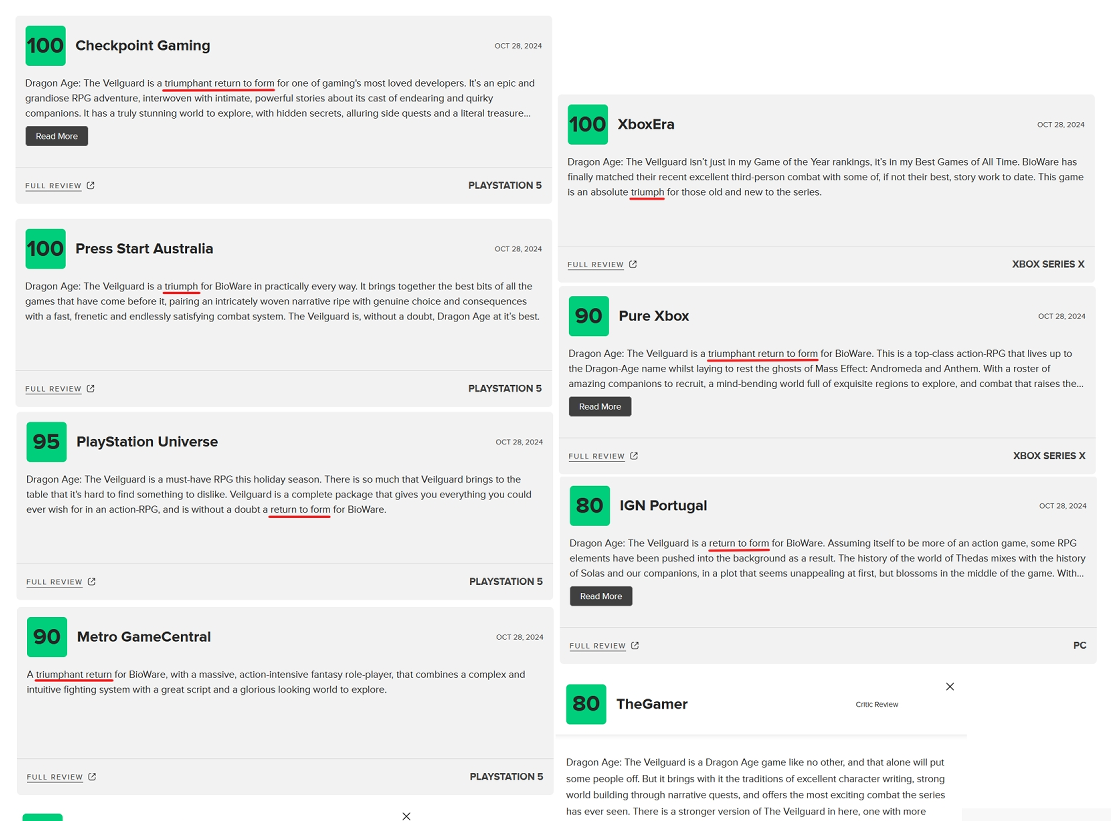Click the Pure Xbox publication name
This screenshot has height=821, width=1112.
tap(654, 316)
